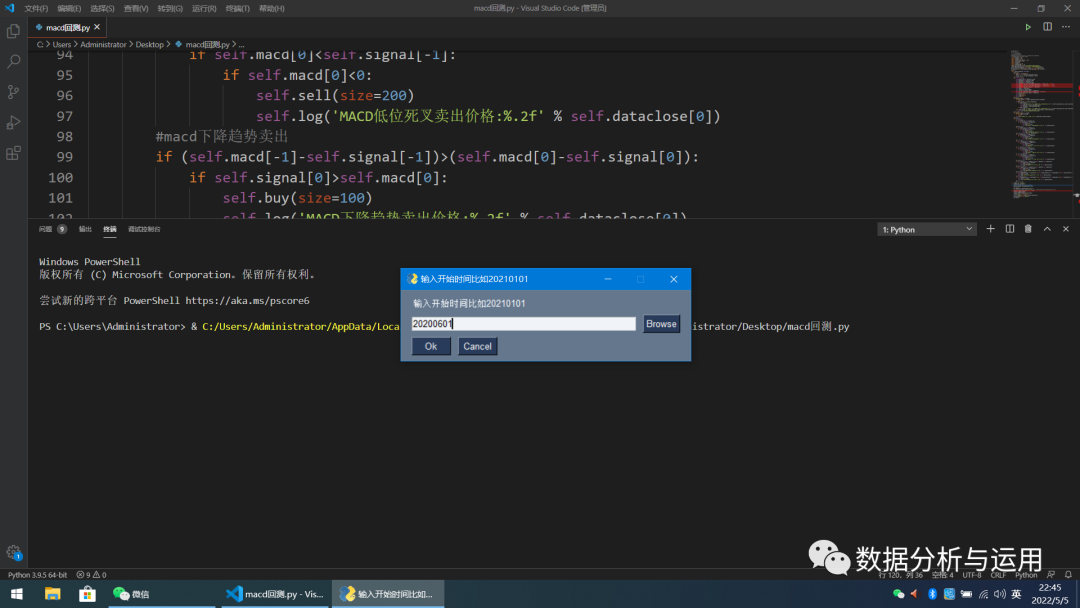Click the battery tray icon
This screenshot has height=608, width=1080.
pyautogui.click(x=966, y=594)
